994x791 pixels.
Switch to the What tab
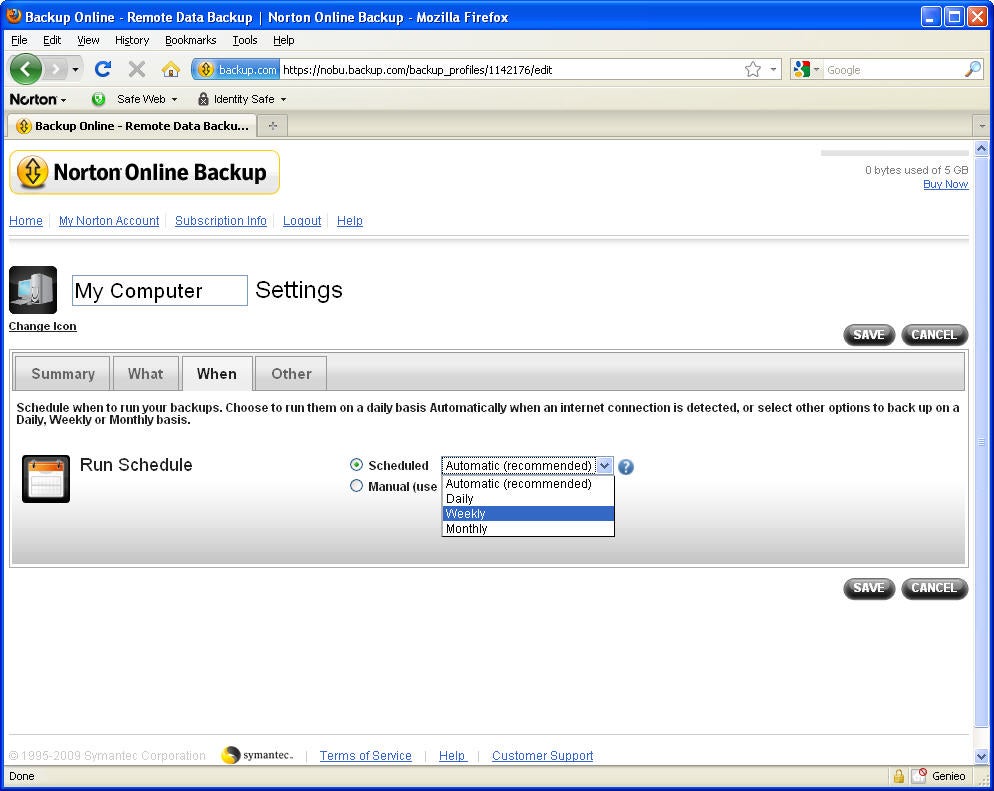[x=146, y=373]
